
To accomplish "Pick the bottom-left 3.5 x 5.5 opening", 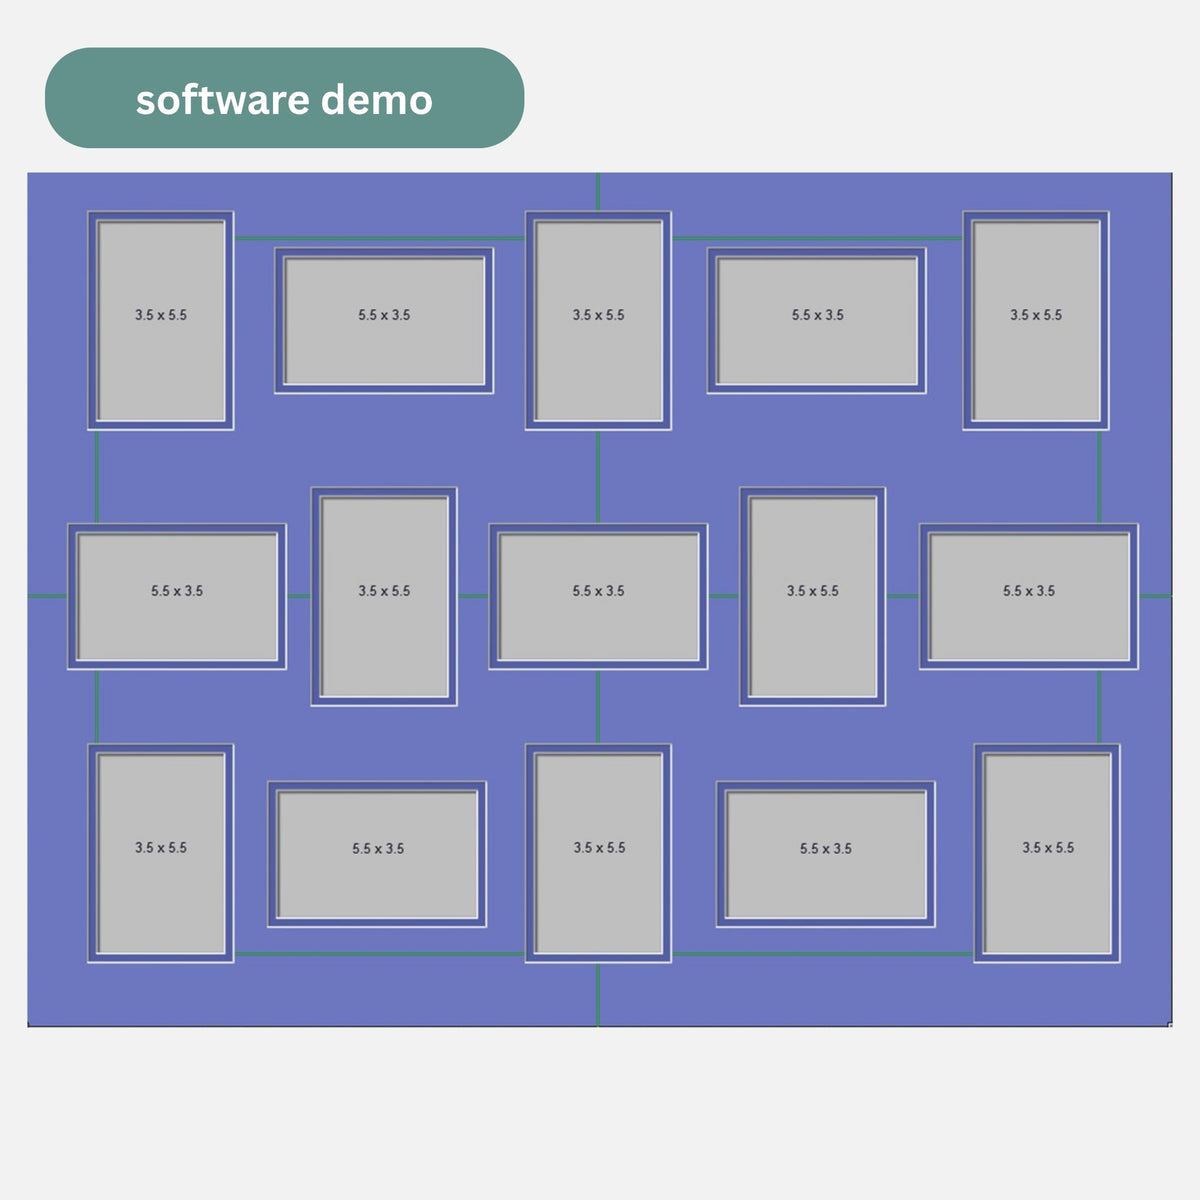I will pyautogui.click(x=161, y=854).
